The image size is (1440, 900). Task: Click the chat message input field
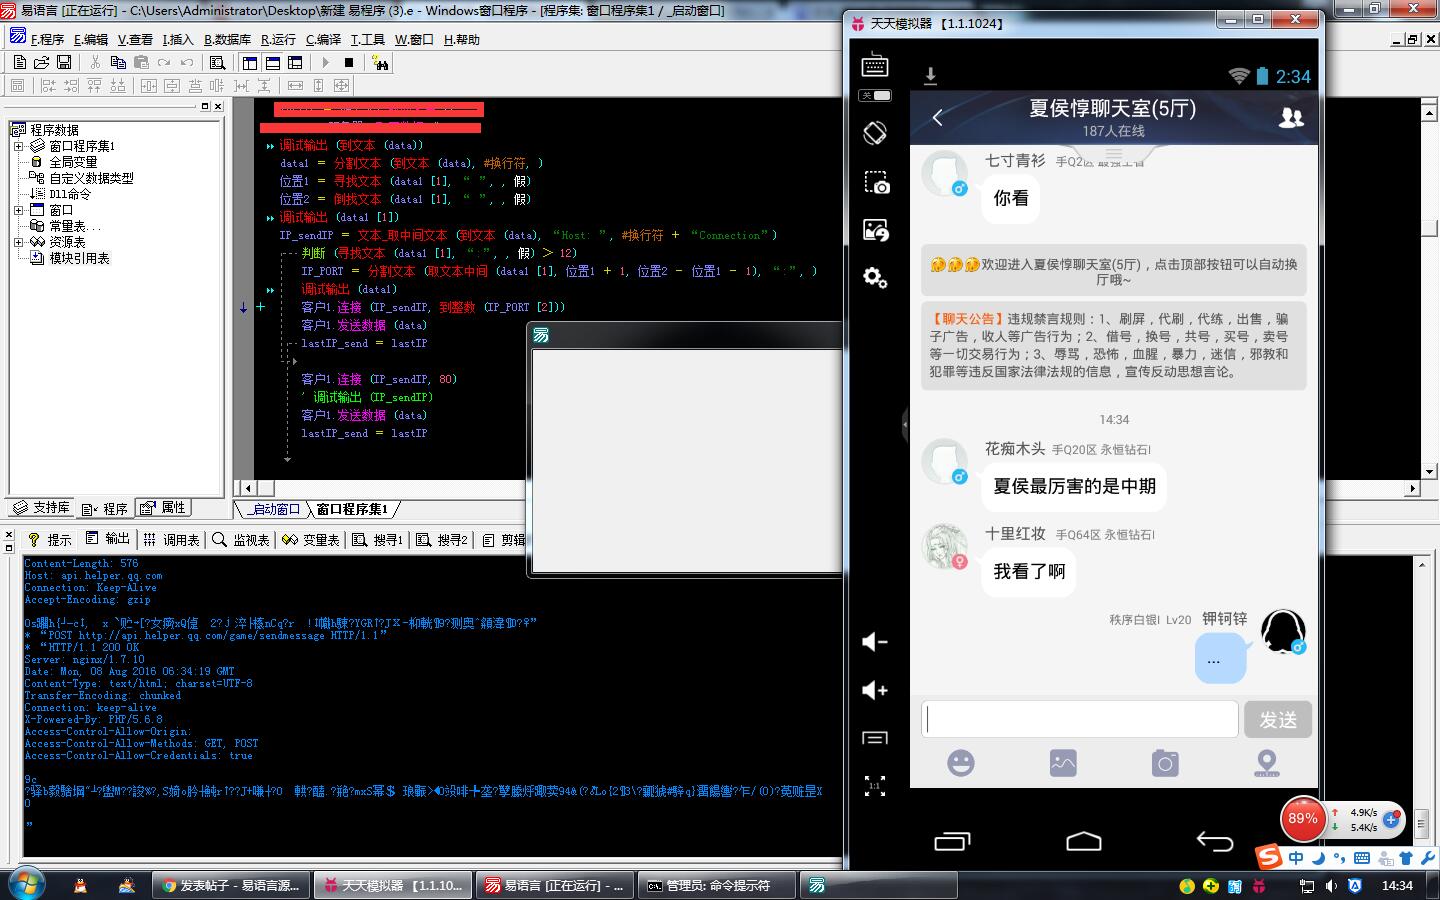[x=1079, y=719]
